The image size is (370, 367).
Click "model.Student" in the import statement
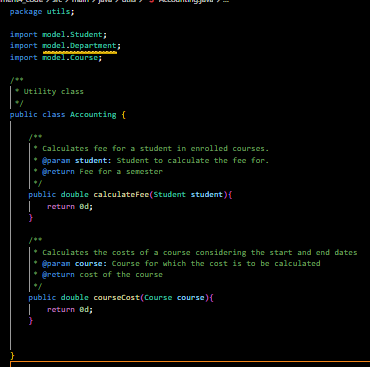(72, 34)
